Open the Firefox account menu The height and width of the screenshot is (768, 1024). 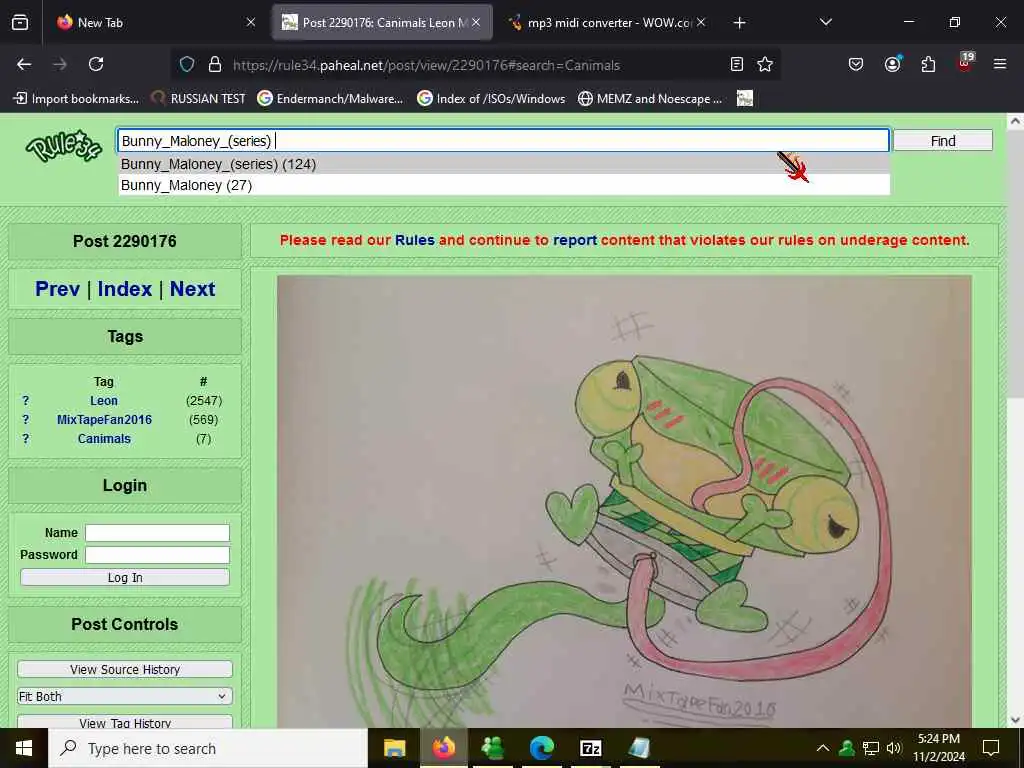point(892,64)
